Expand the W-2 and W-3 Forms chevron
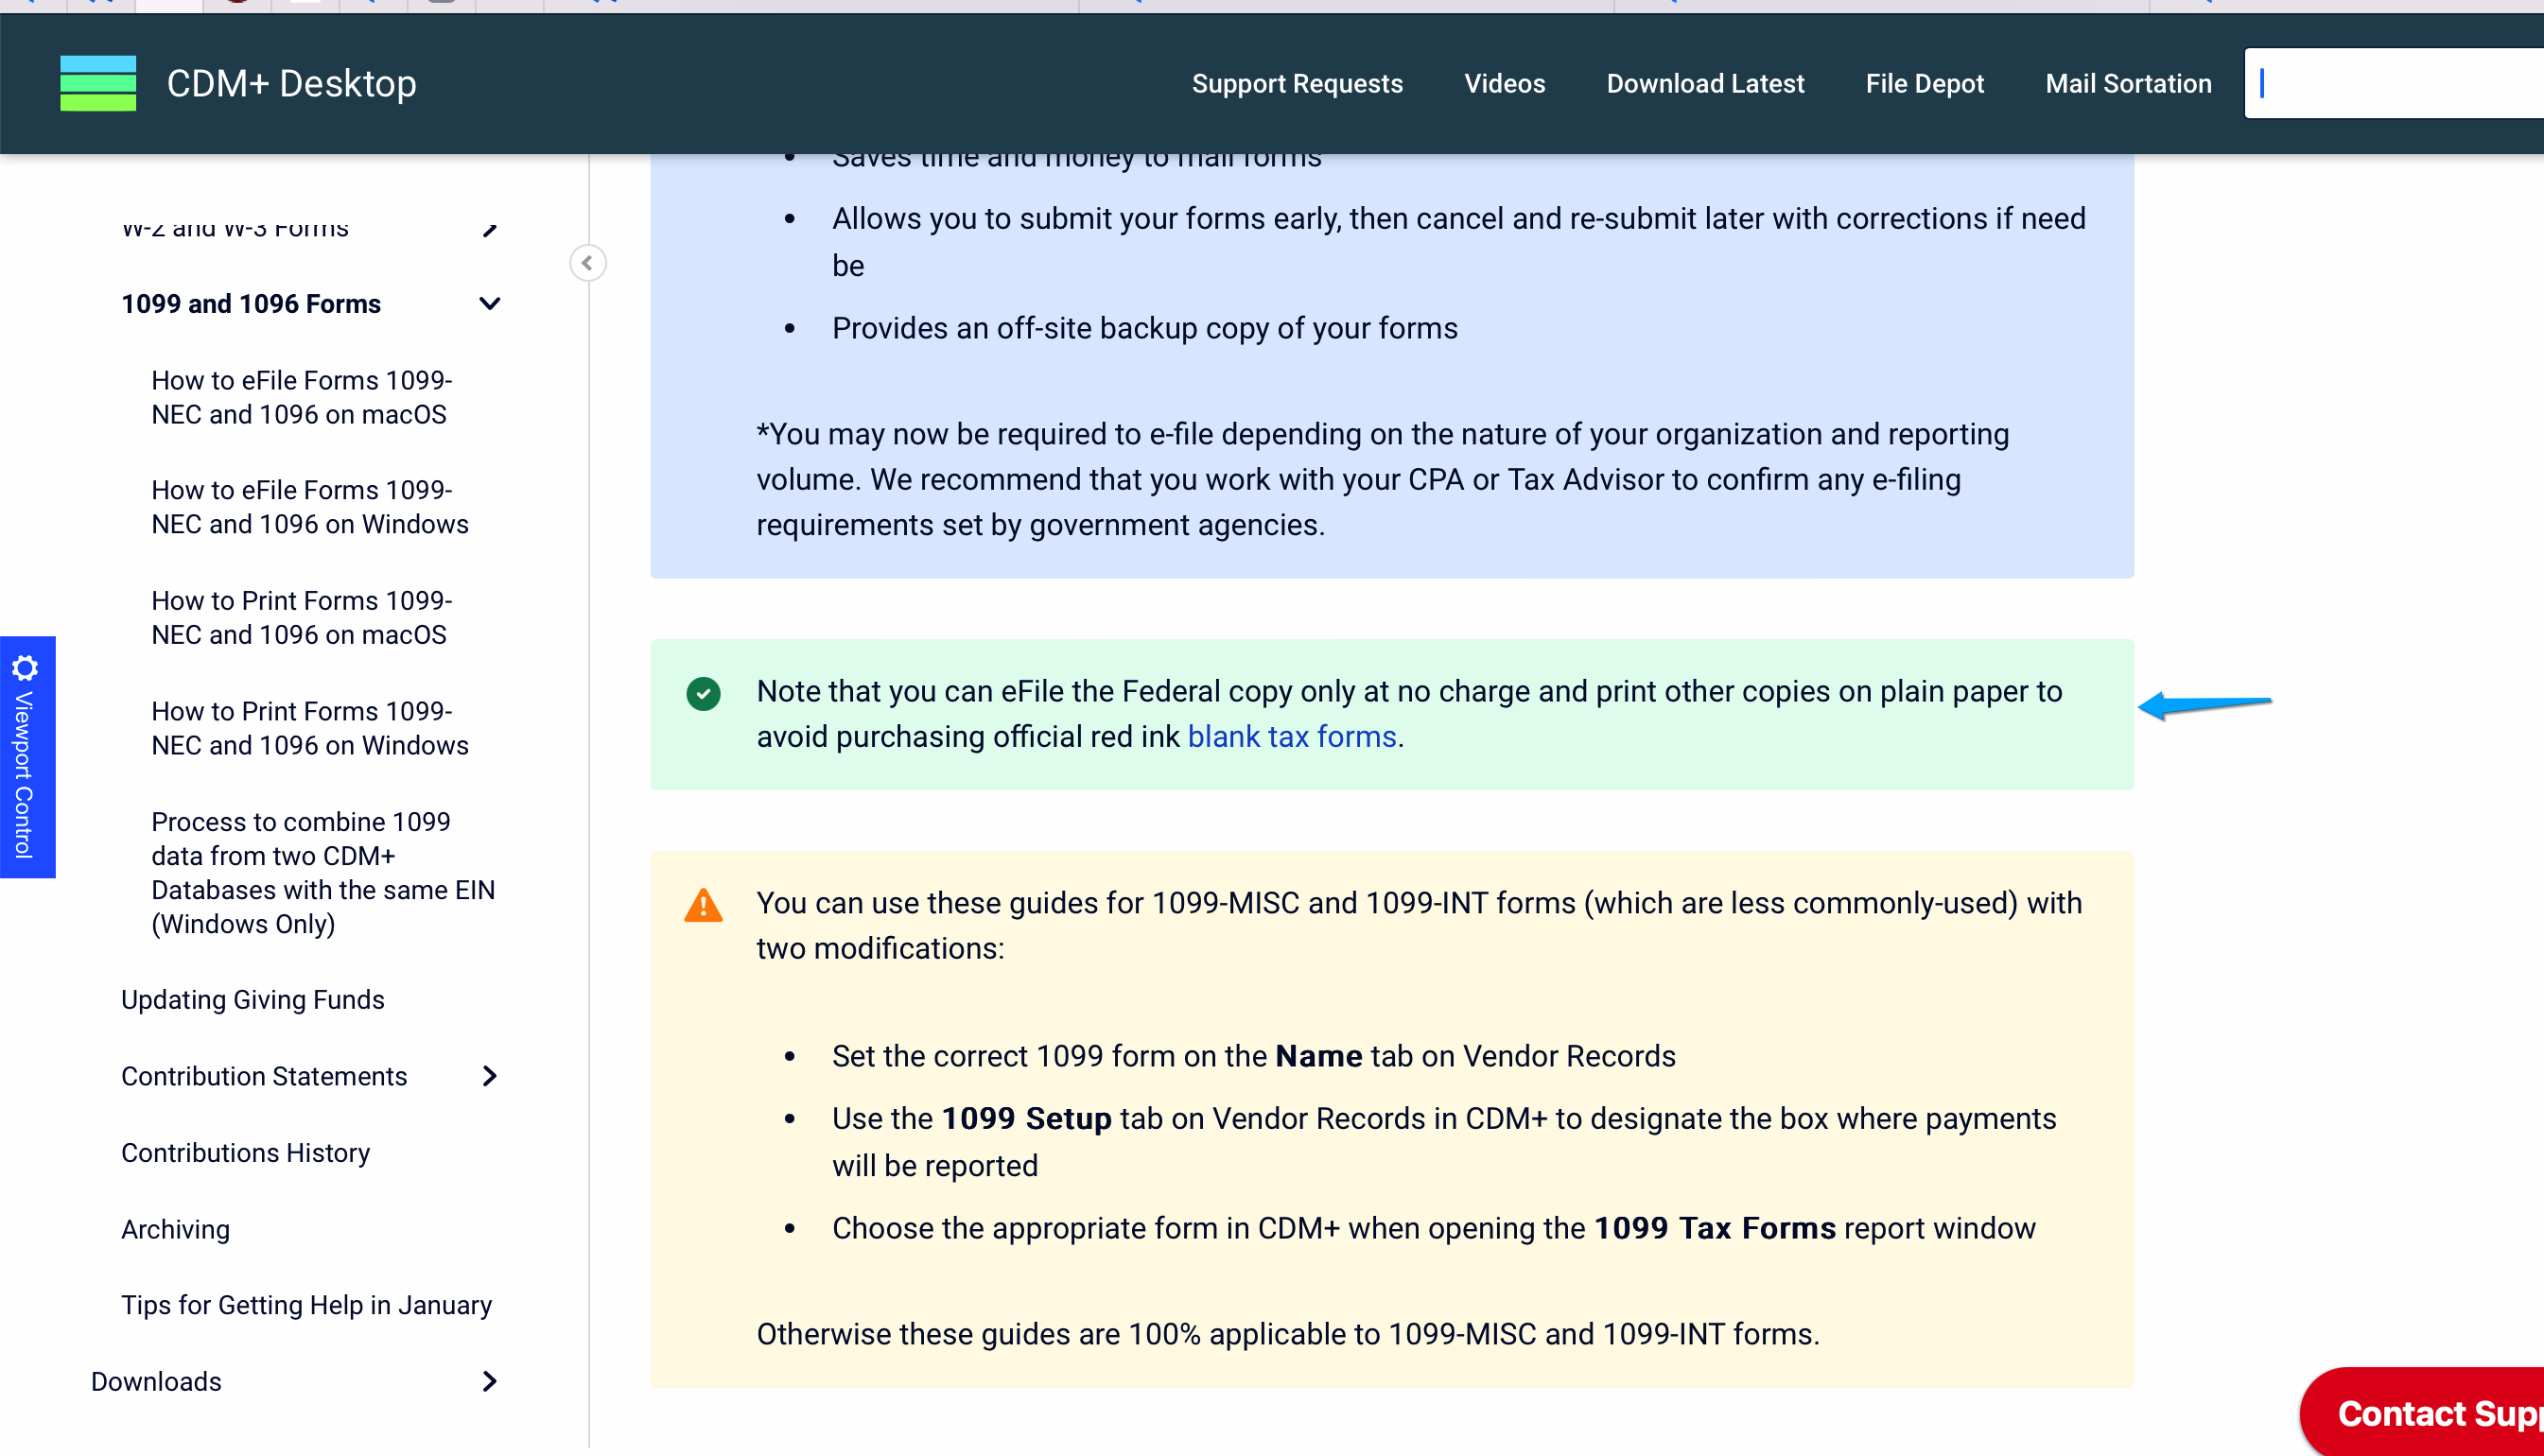Screen dimensions: 2544x1456 pyautogui.click(x=489, y=229)
